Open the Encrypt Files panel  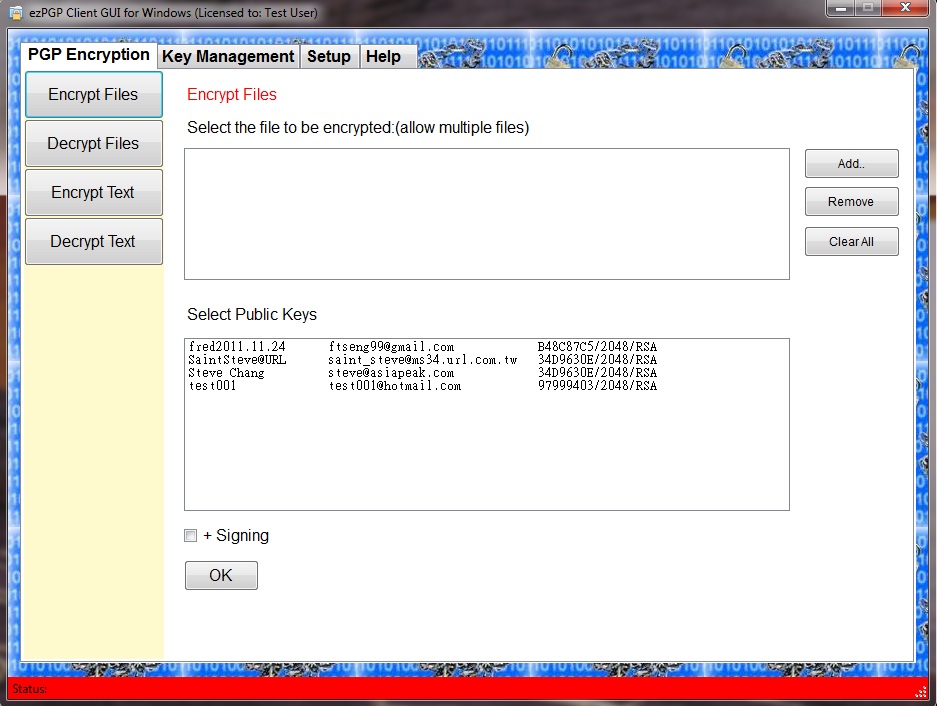(x=93, y=94)
